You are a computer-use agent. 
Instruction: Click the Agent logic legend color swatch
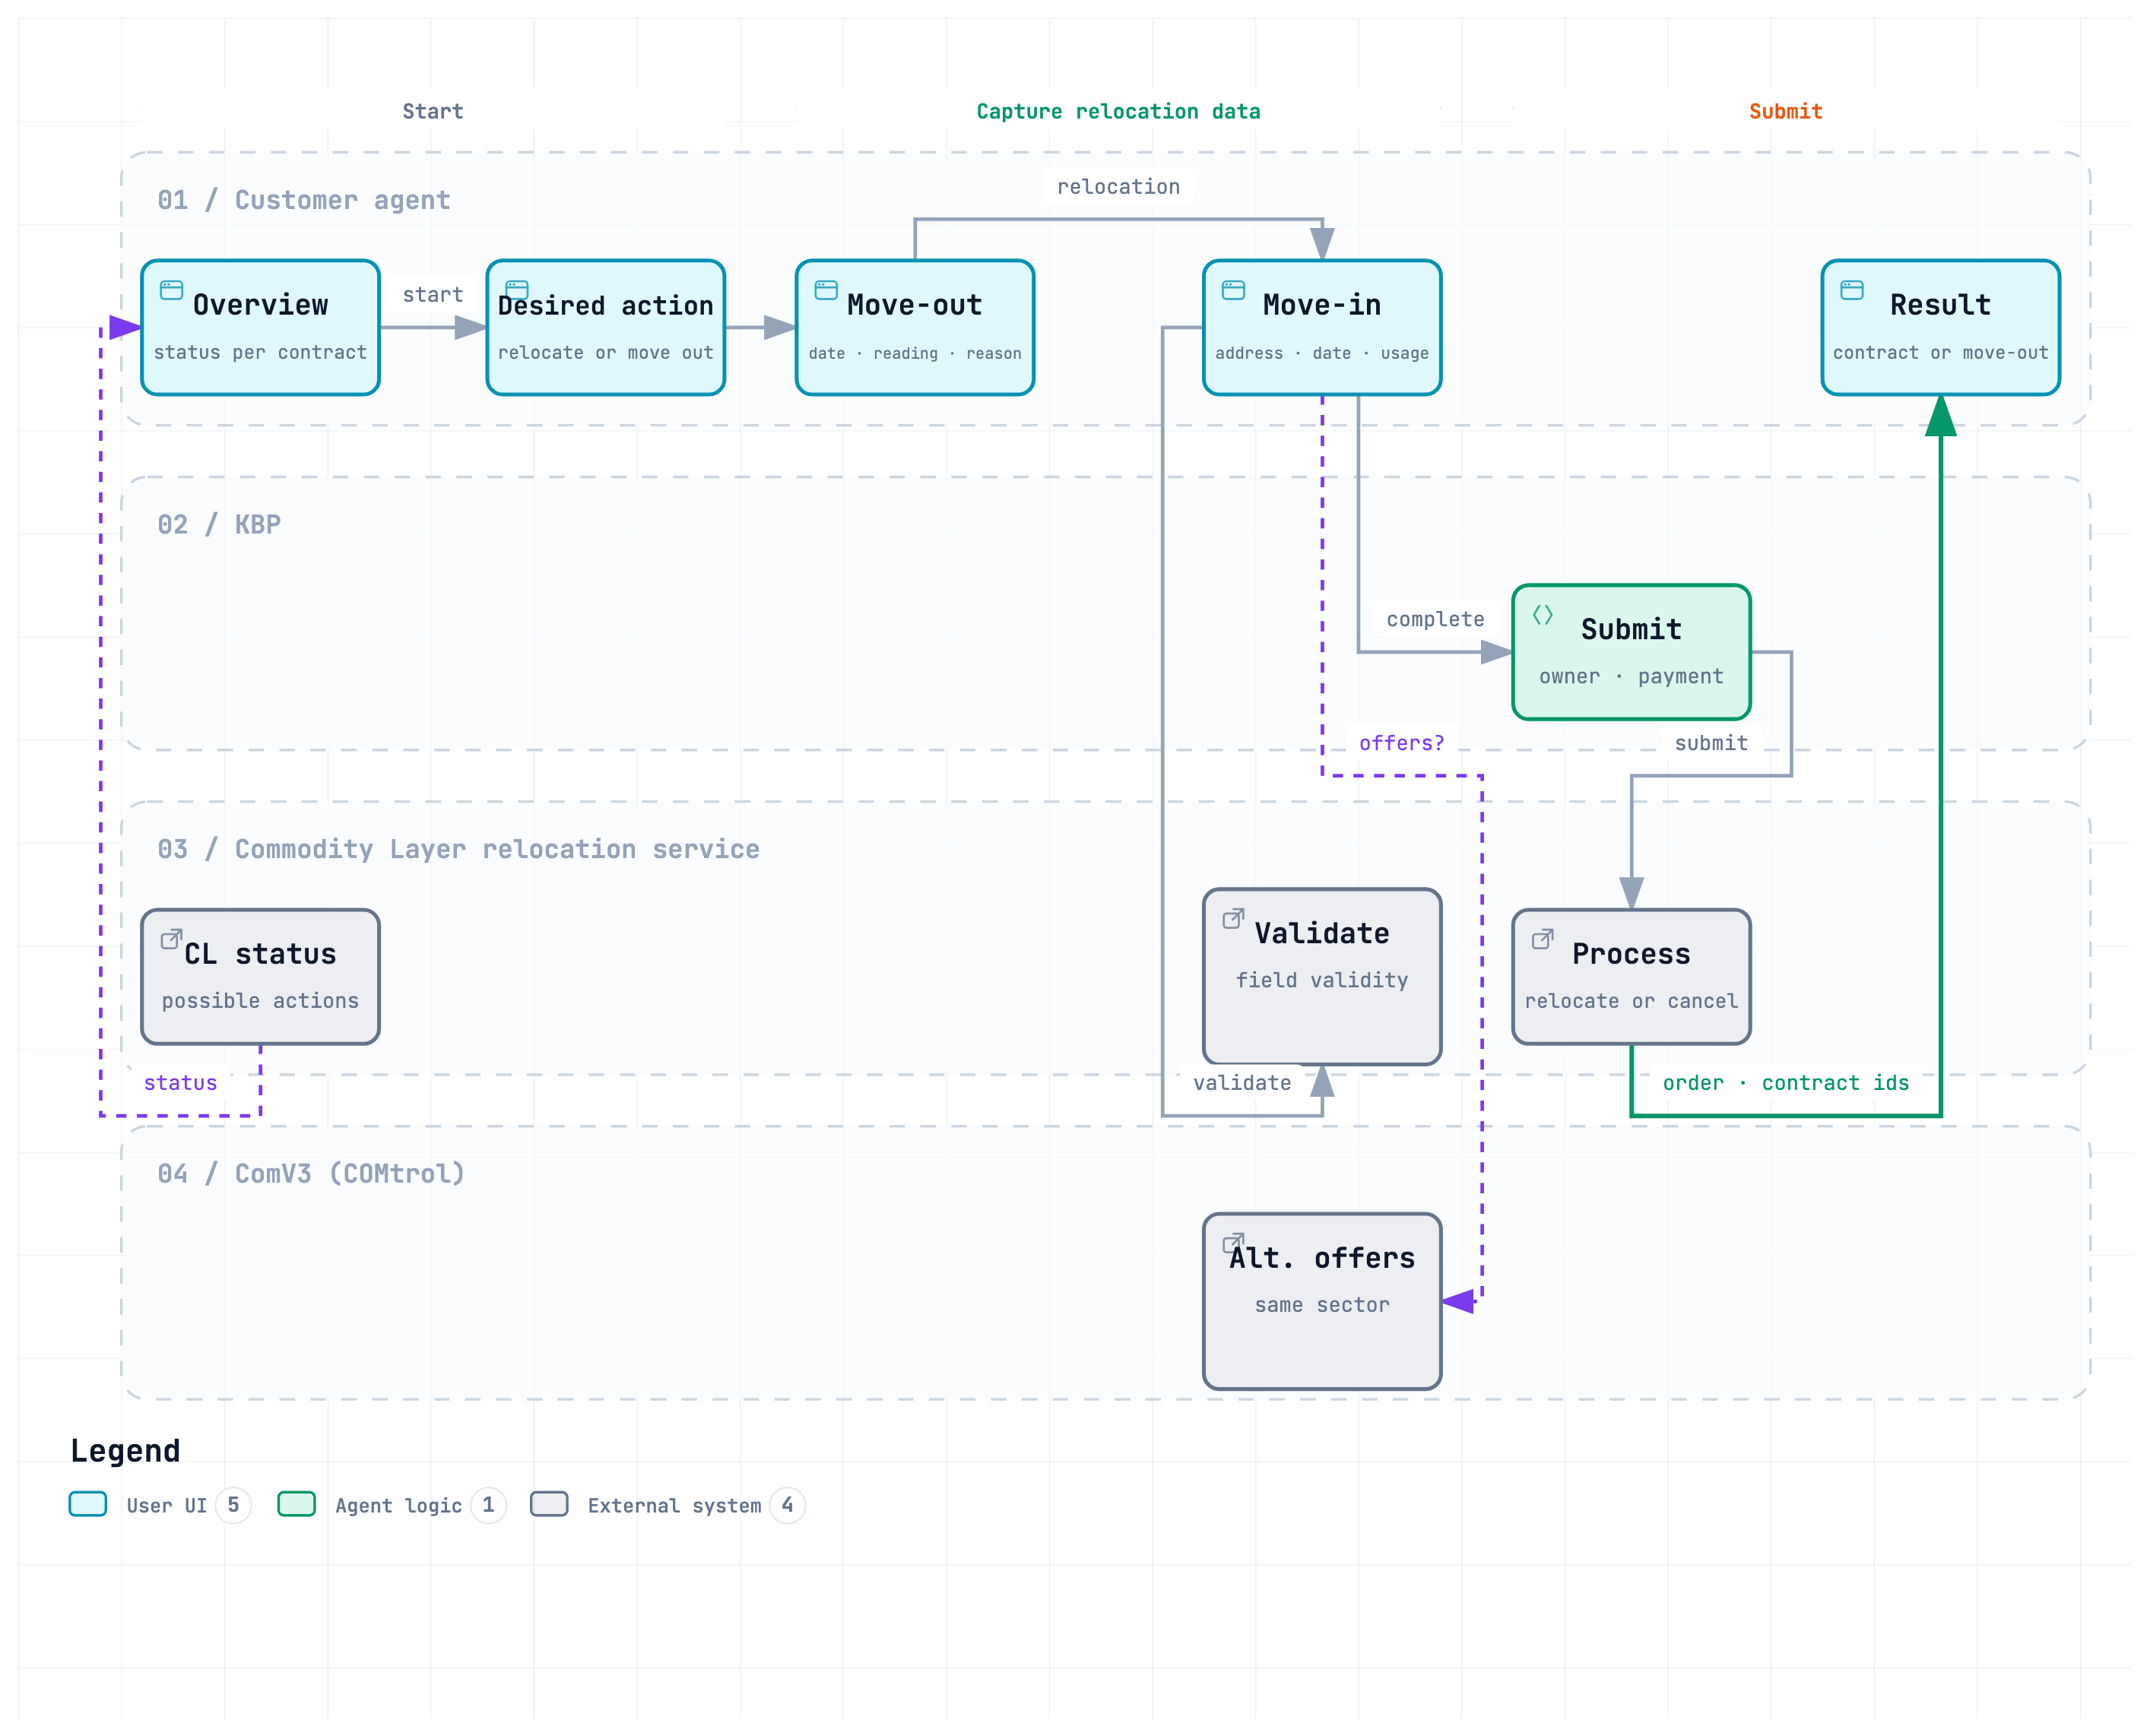click(297, 1504)
